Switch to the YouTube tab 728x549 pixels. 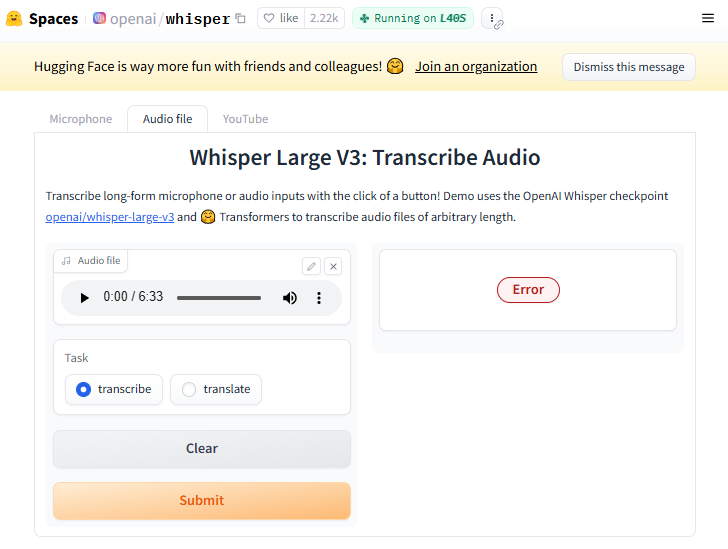tap(245, 119)
